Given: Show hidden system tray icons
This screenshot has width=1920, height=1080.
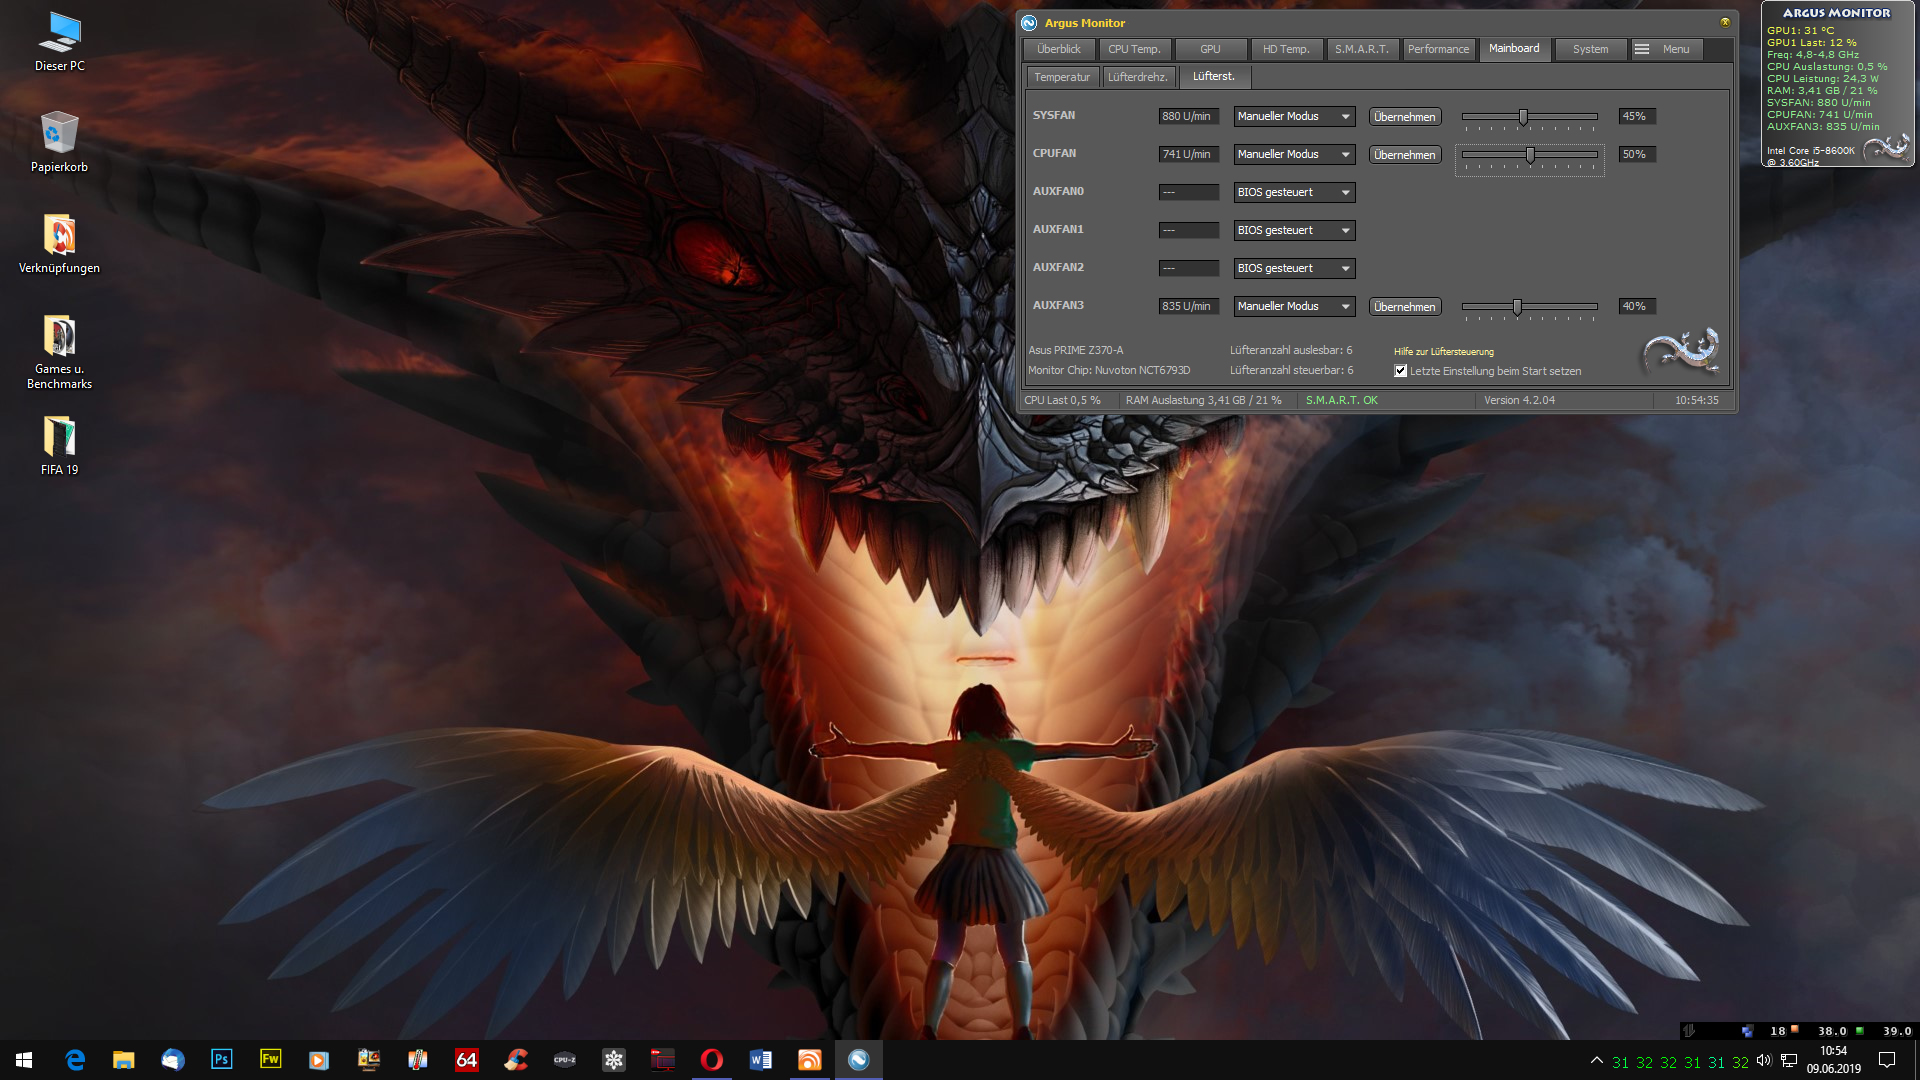Looking at the screenshot, I should 1596,1061.
